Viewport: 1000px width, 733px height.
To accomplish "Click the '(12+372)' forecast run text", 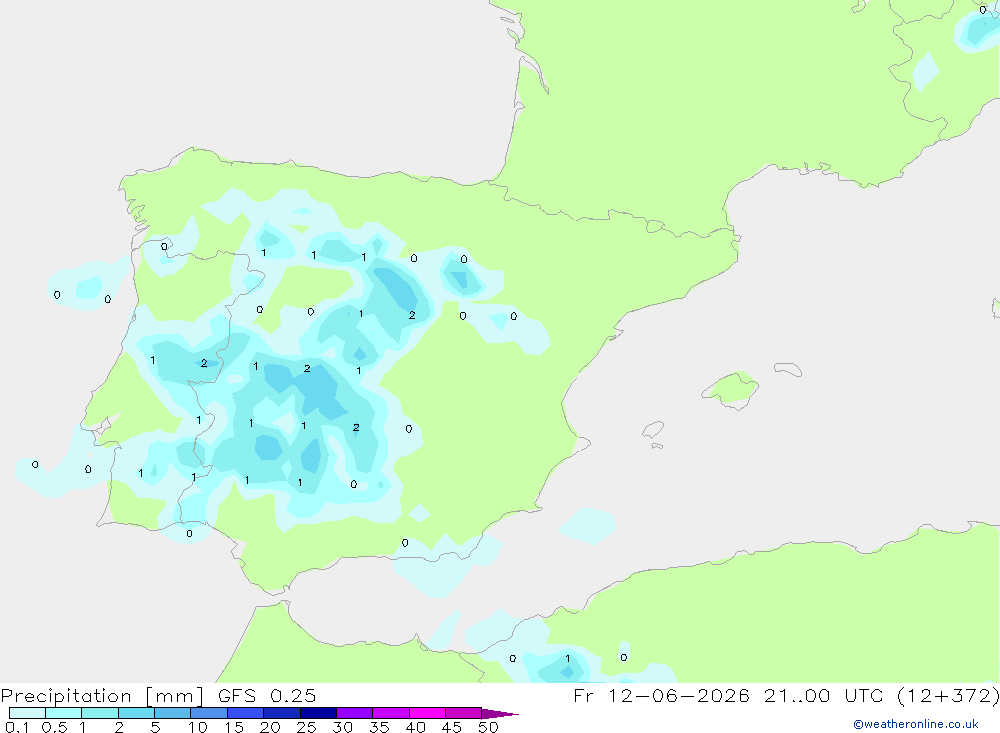I will pos(948,695).
